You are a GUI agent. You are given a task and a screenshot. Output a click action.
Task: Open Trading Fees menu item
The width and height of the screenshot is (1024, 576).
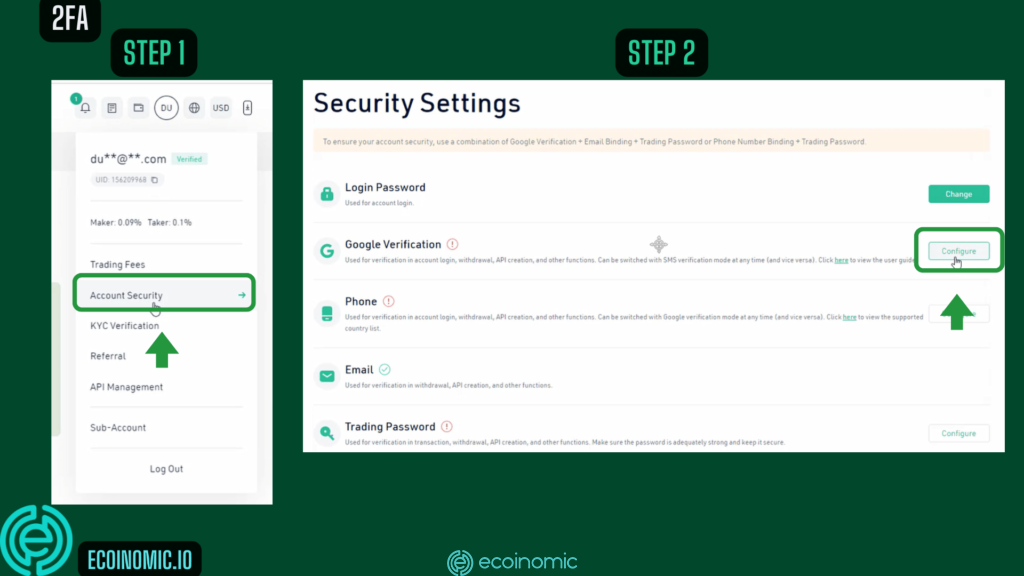click(118, 264)
